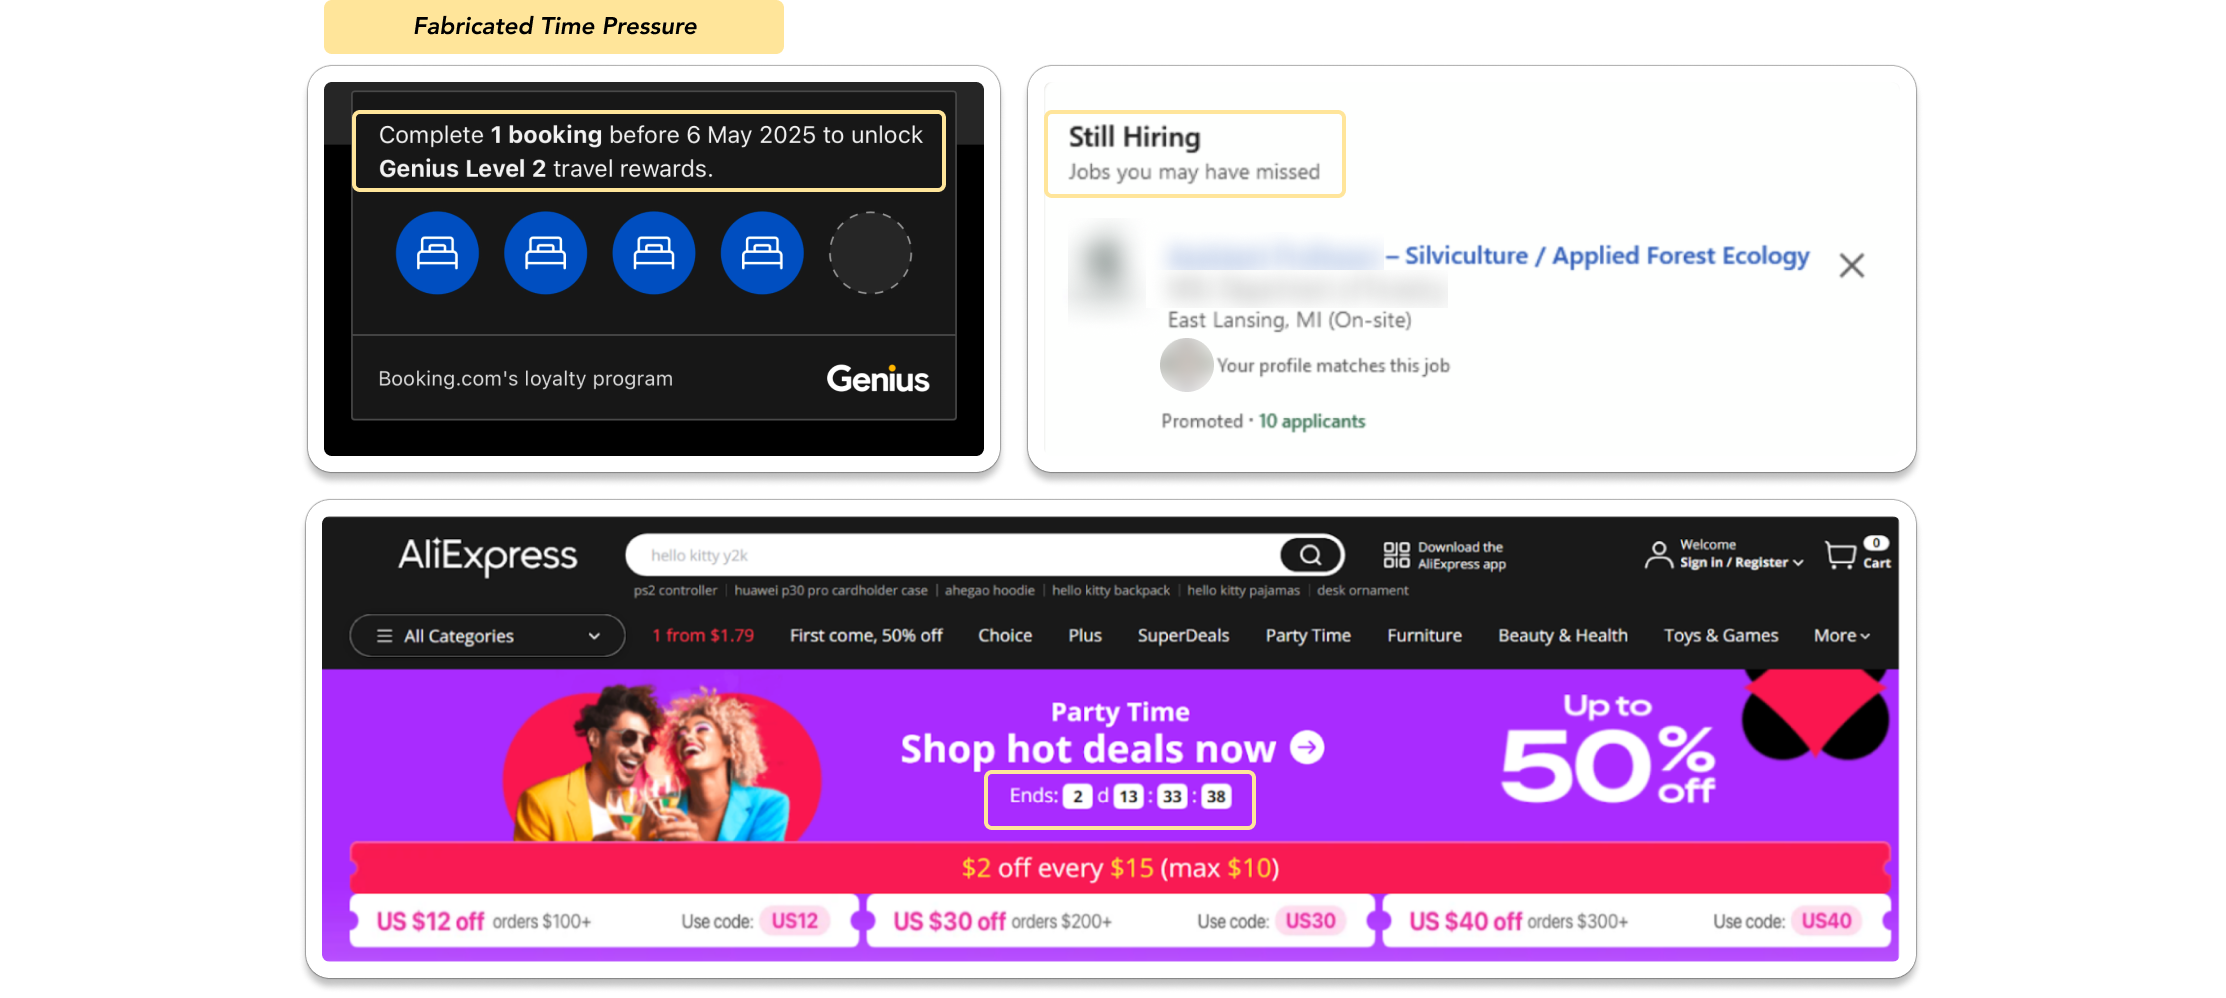
Task: Open the Silviculture / Applied Forest Ecology job
Action: [1607, 256]
